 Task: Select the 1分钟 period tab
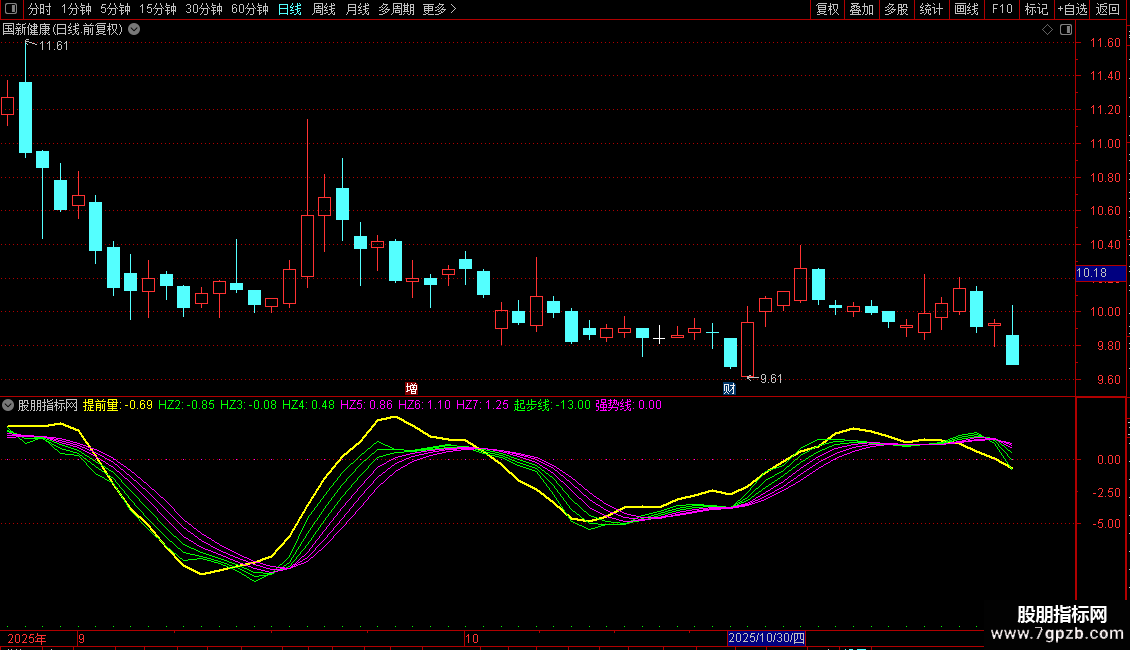point(76,9)
